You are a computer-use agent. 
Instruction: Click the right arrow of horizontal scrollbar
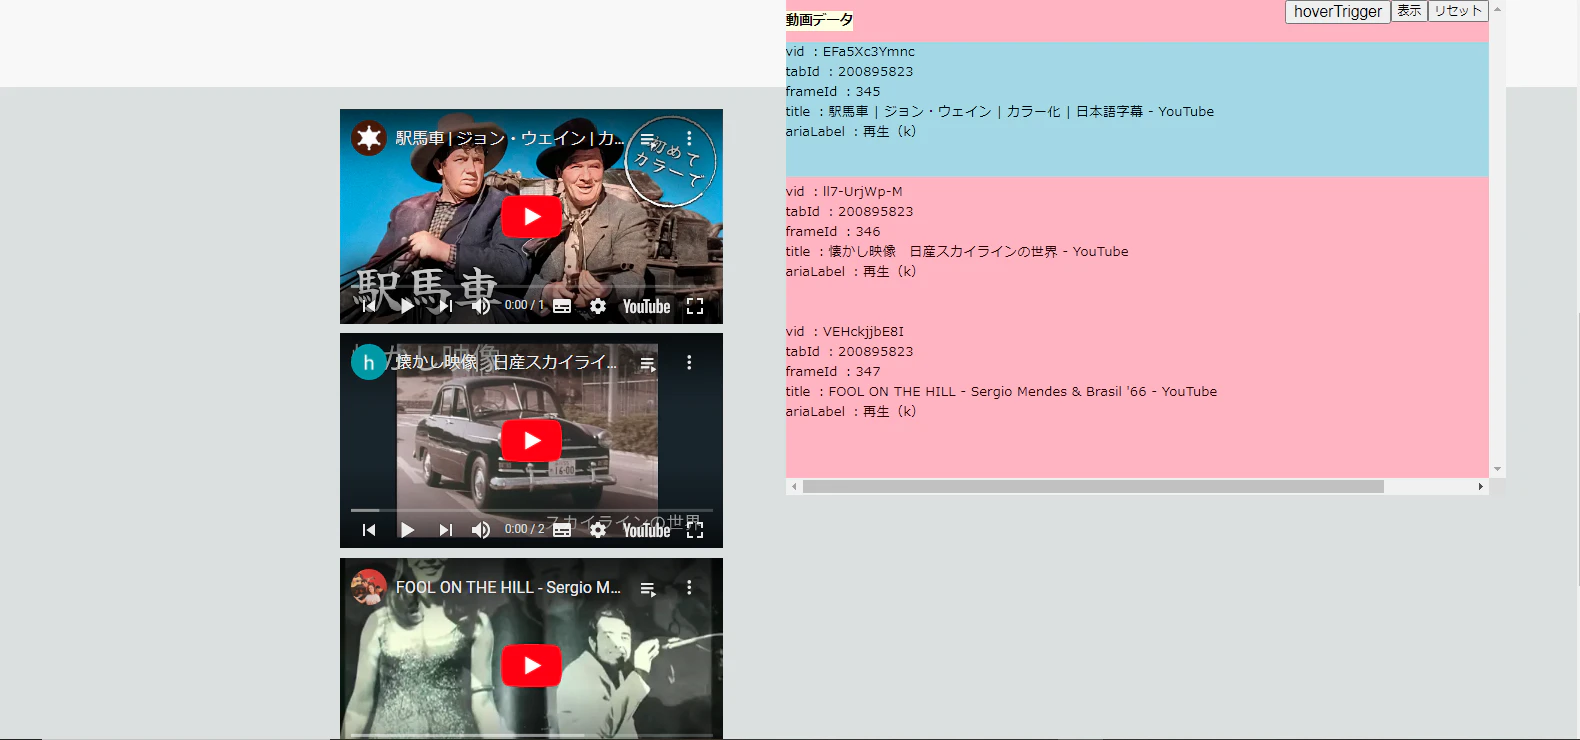1481,486
